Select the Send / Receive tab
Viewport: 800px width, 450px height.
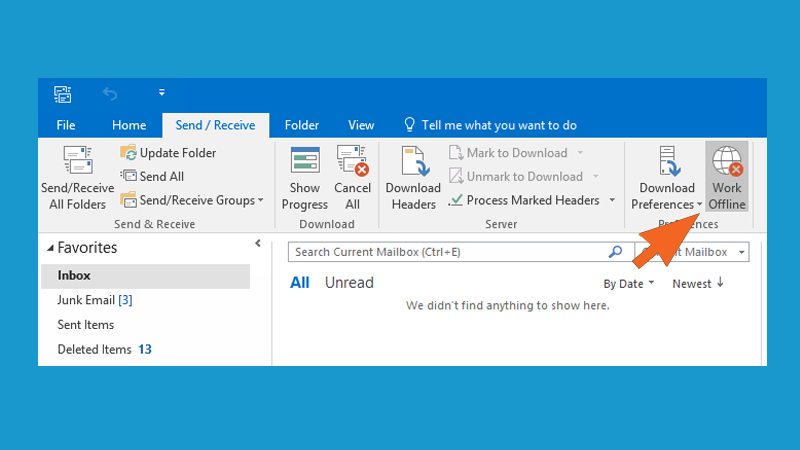coord(215,126)
